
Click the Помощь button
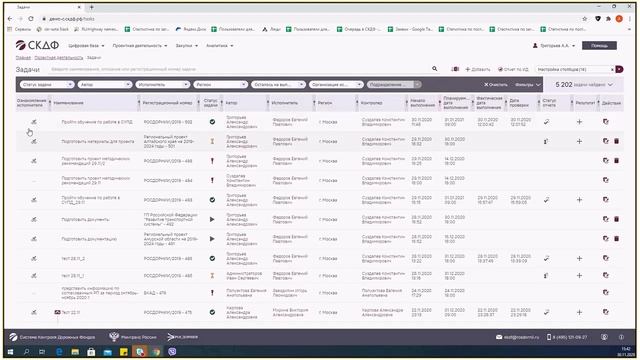[x=599, y=46]
